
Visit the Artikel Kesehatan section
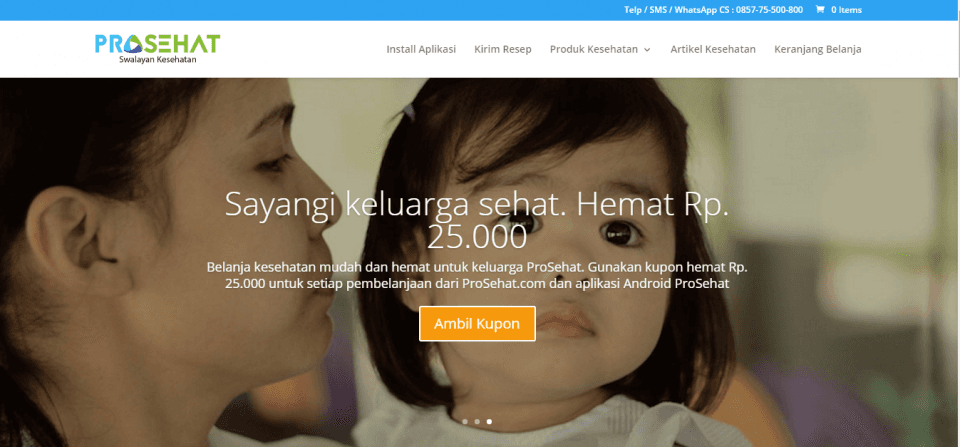[x=713, y=49]
